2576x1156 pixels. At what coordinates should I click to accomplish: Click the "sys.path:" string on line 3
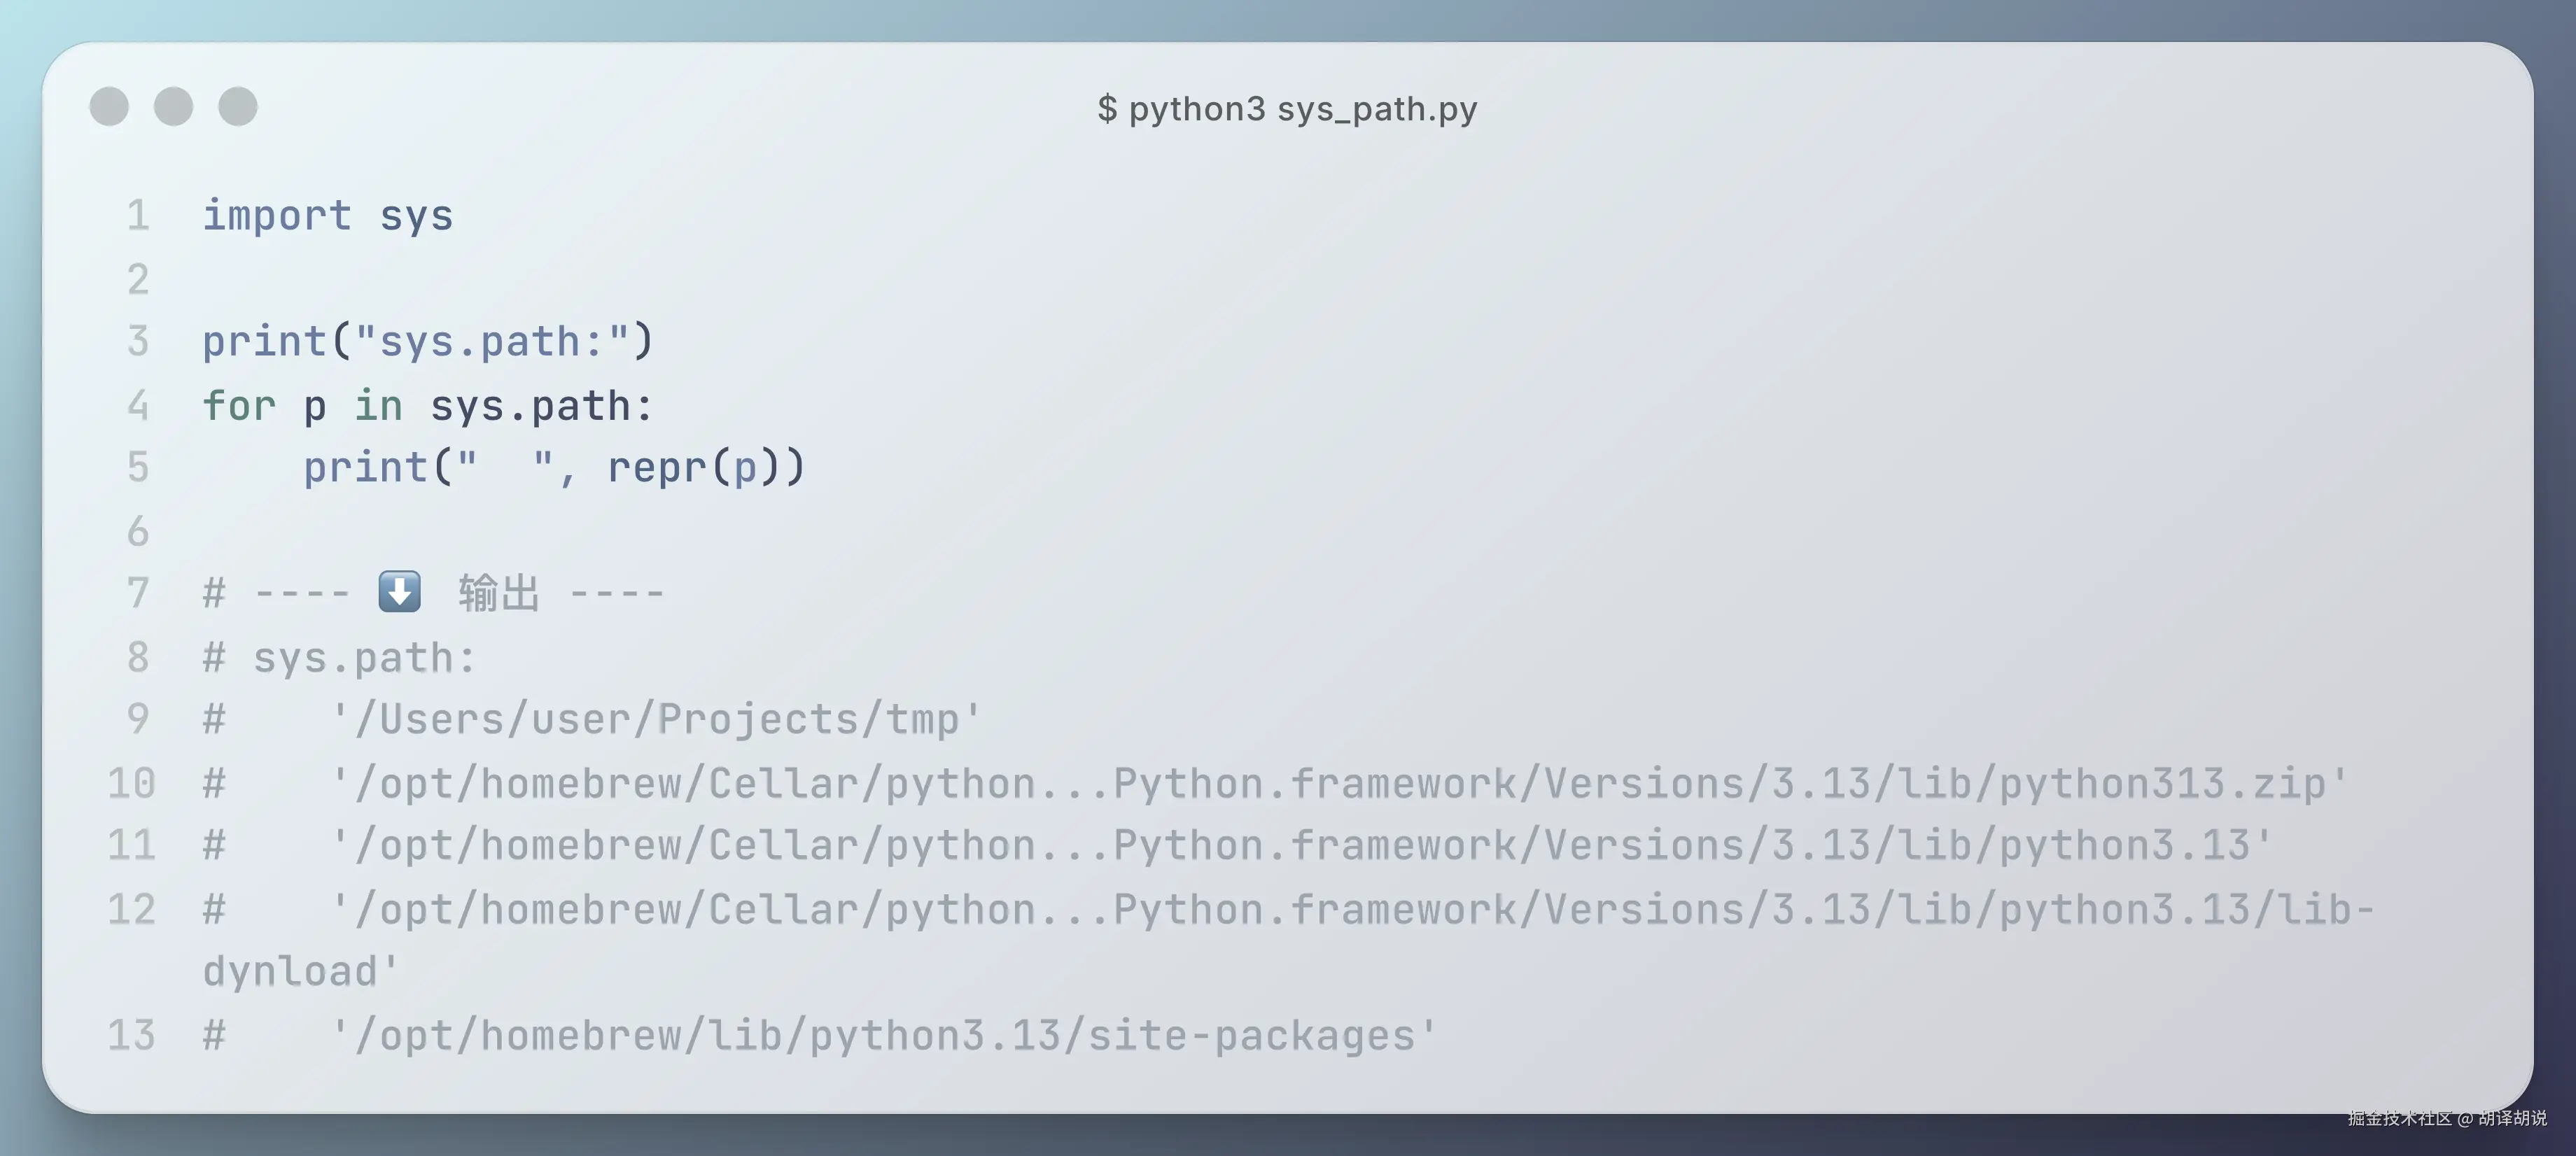pos(492,342)
